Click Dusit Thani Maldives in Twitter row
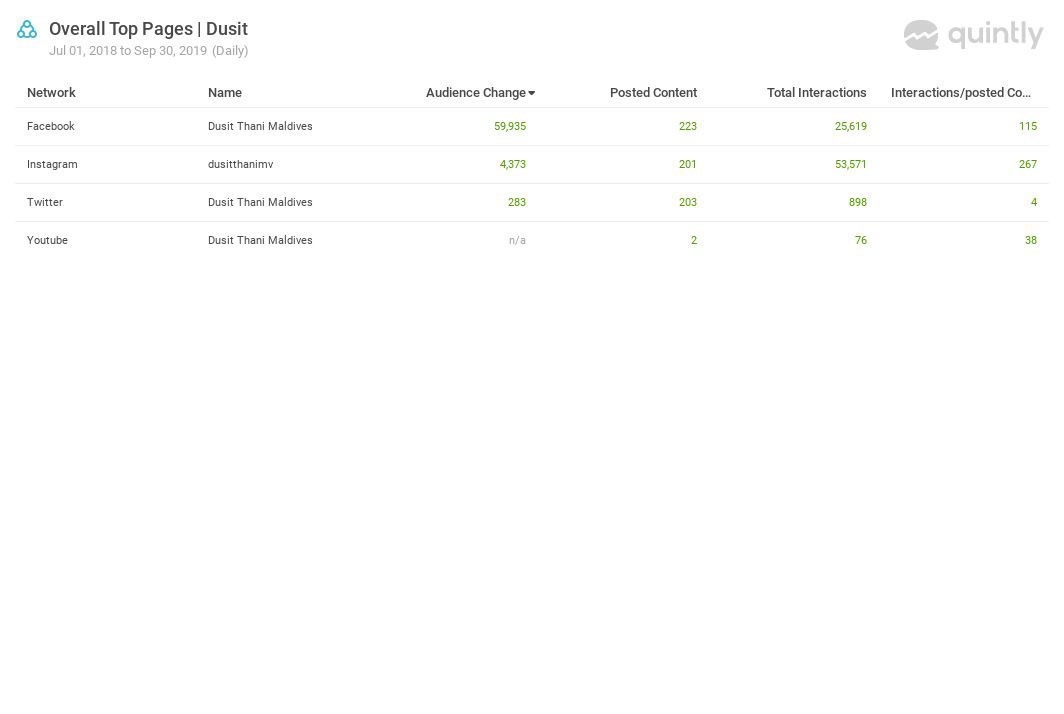The height and width of the screenshot is (714, 1064). tap(260, 202)
